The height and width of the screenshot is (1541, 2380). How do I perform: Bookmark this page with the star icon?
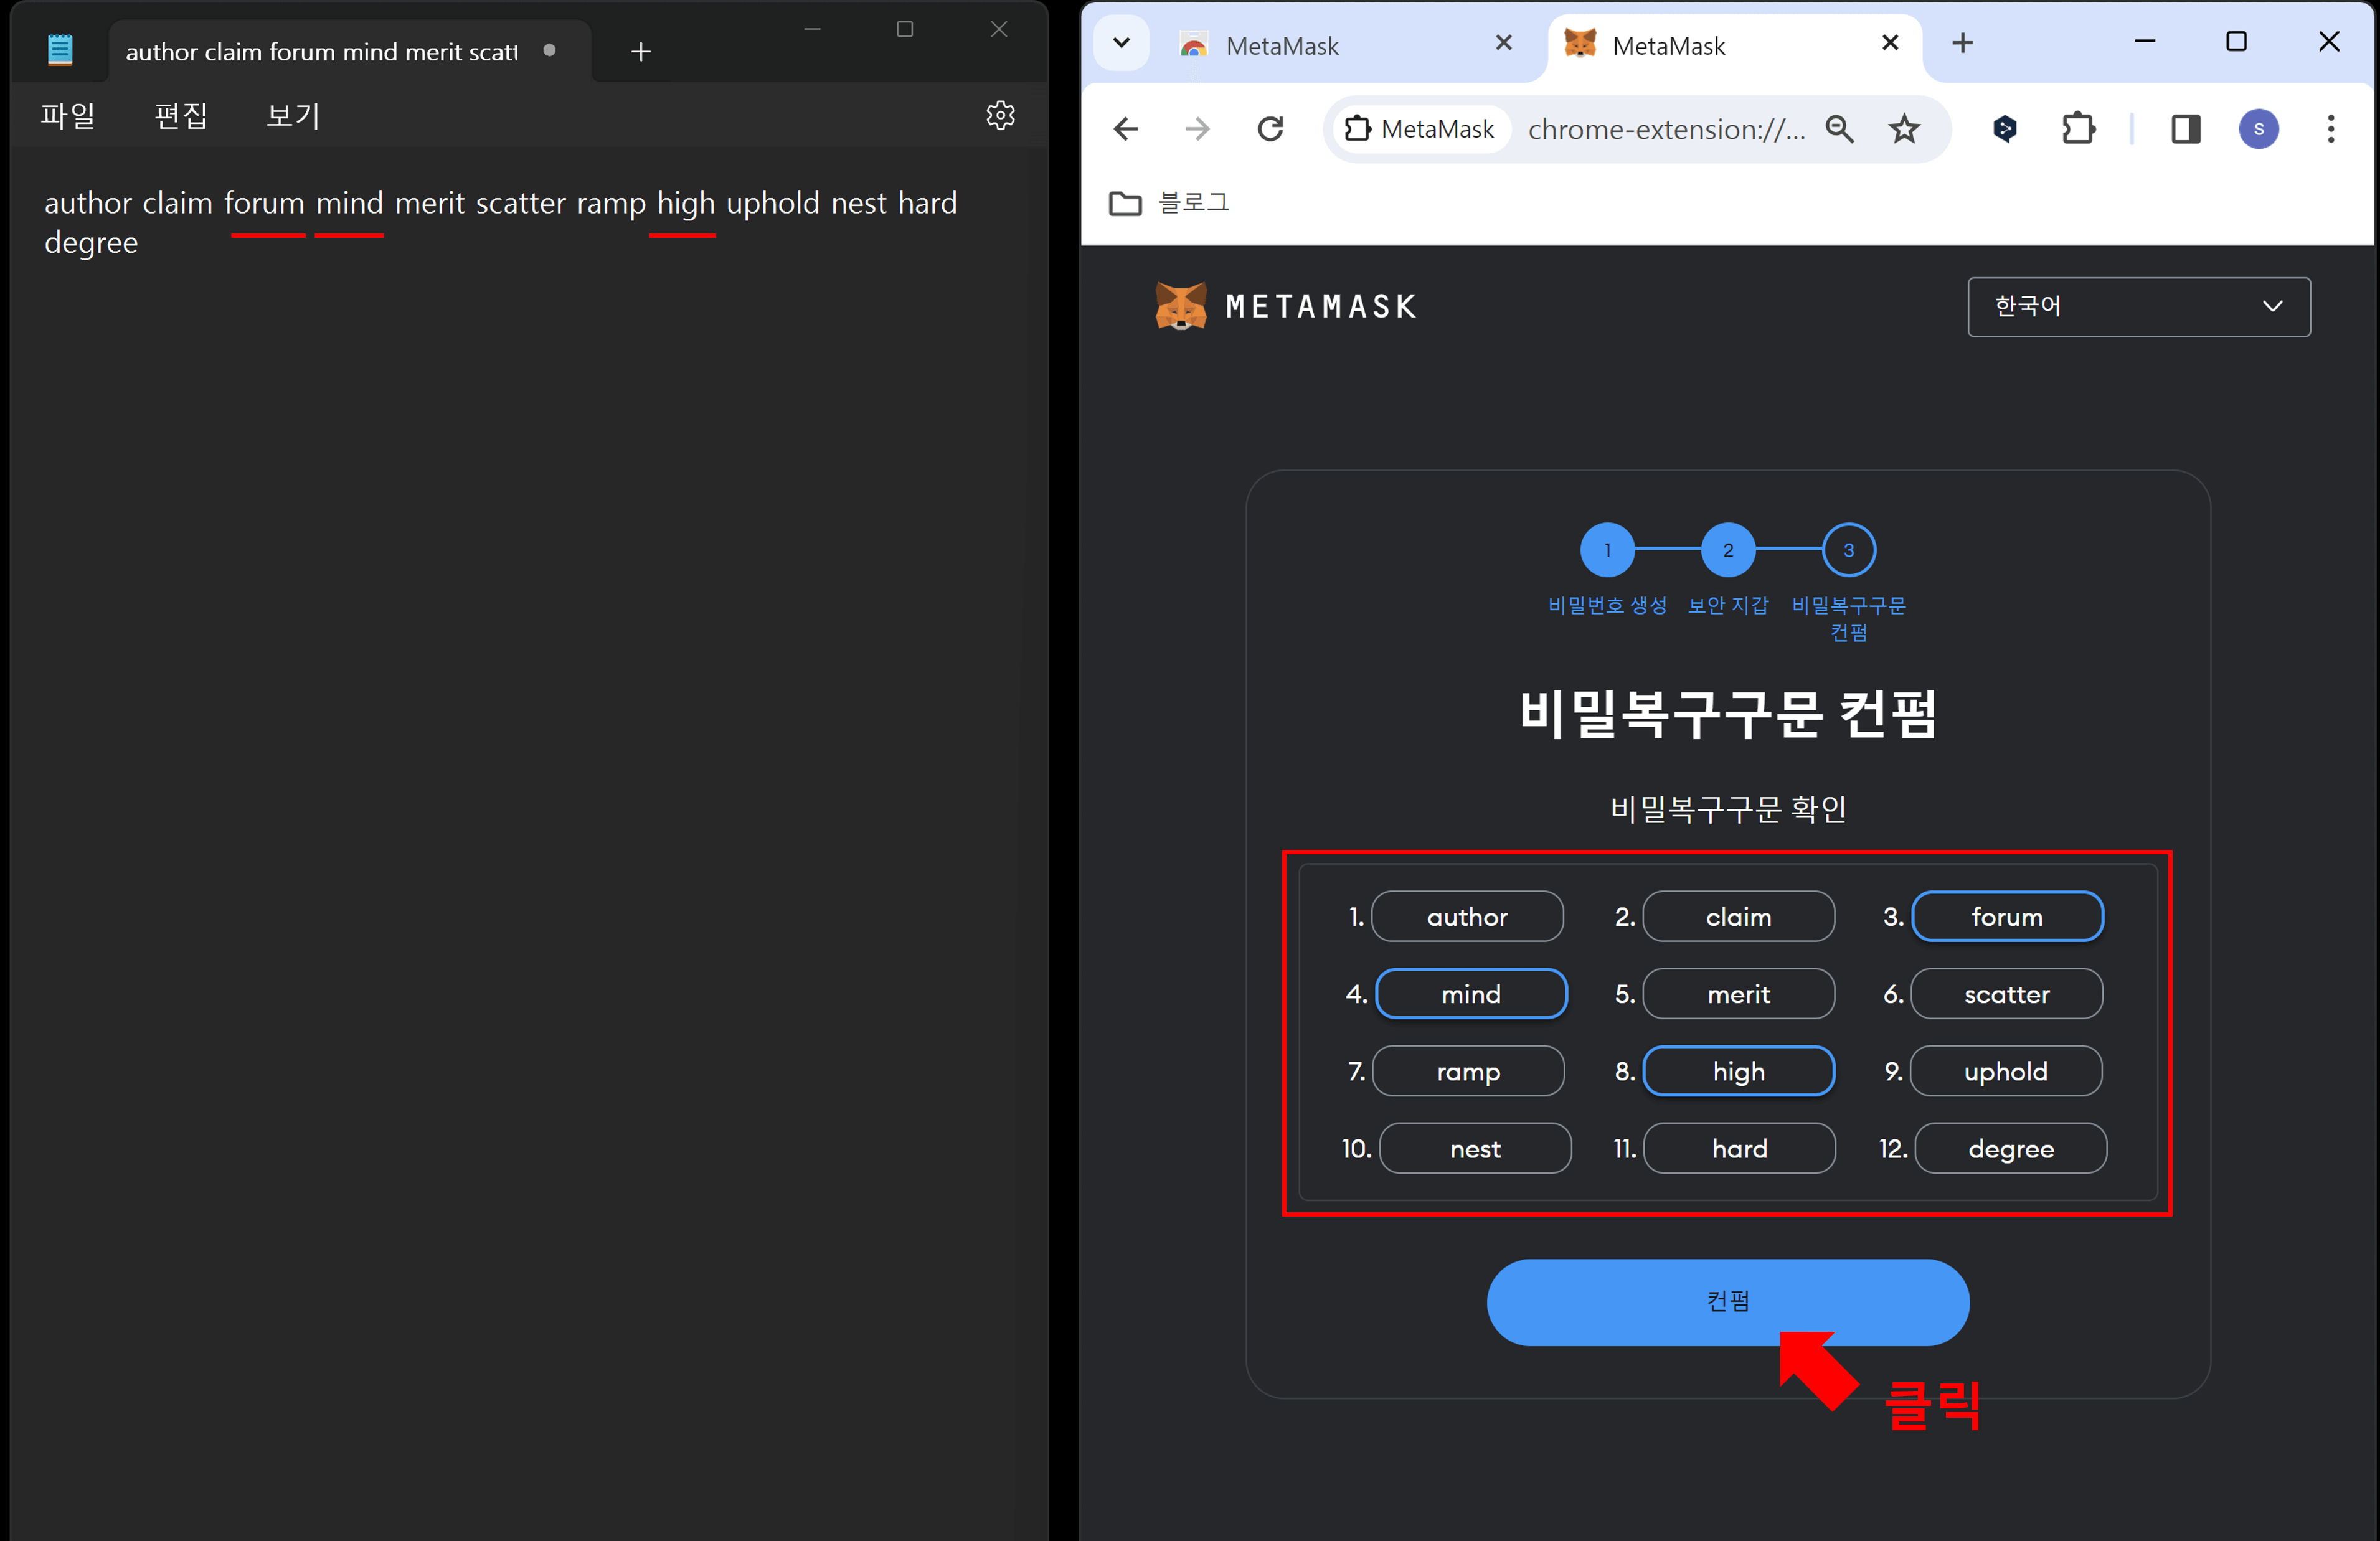point(1904,129)
